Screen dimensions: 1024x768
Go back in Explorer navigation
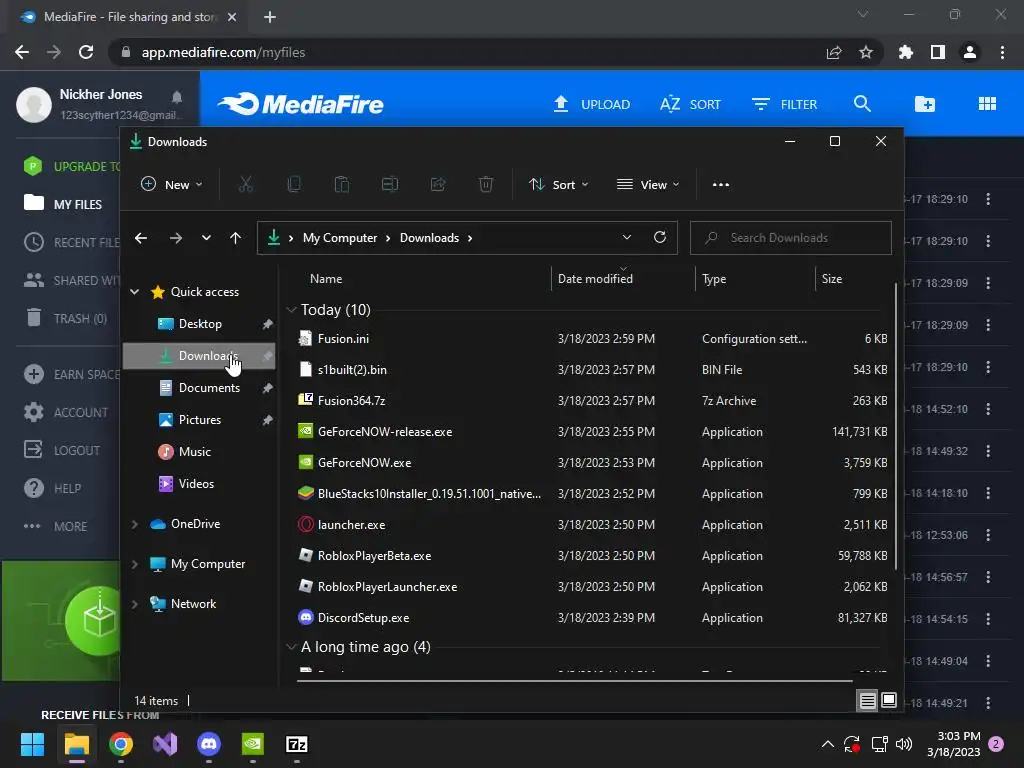pyautogui.click(x=140, y=238)
